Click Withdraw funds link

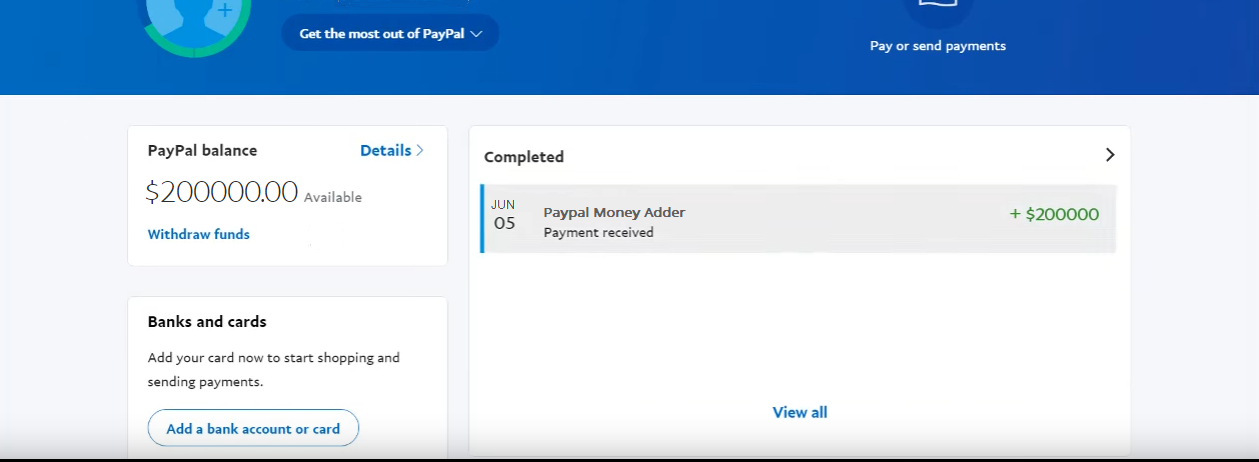pyautogui.click(x=199, y=234)
